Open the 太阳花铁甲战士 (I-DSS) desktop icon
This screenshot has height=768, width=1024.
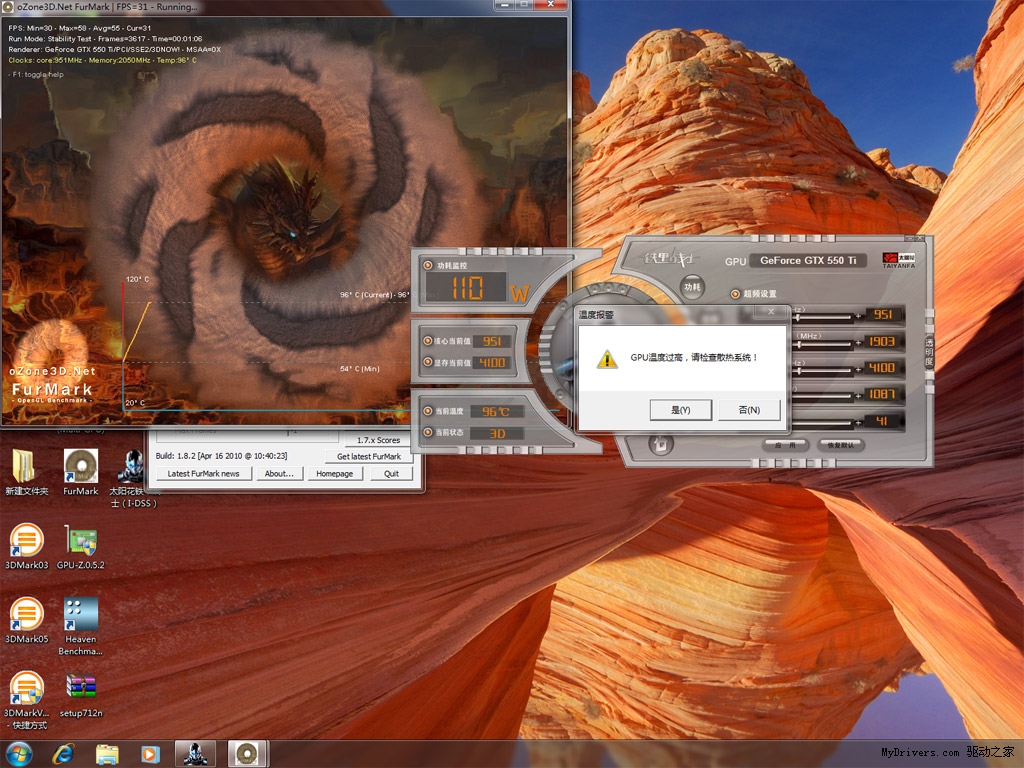click(x=134, y=479)
